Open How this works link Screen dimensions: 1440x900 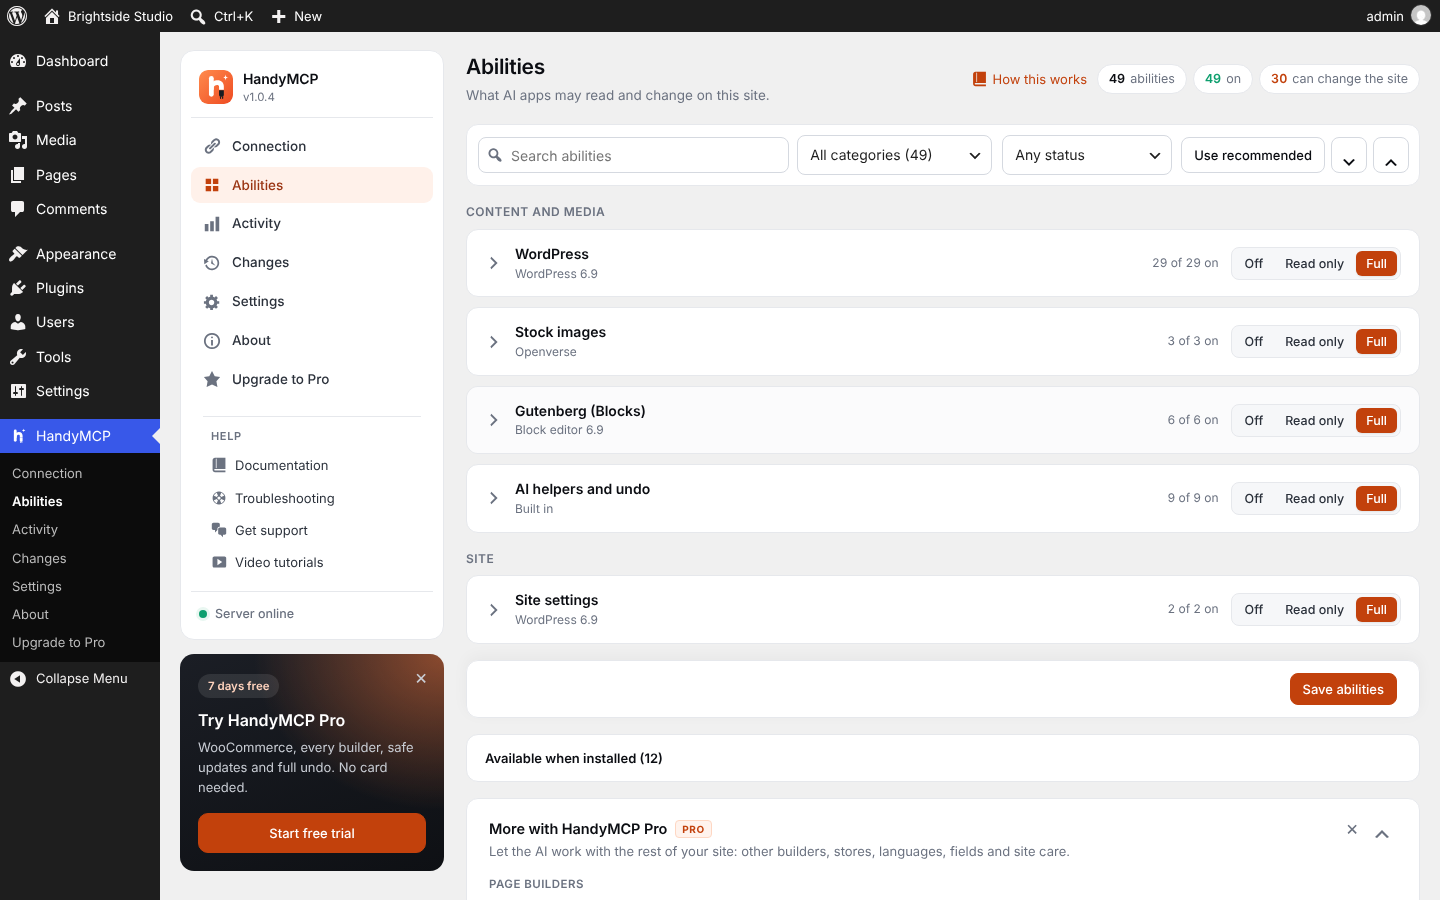(x=1030, y=79)
